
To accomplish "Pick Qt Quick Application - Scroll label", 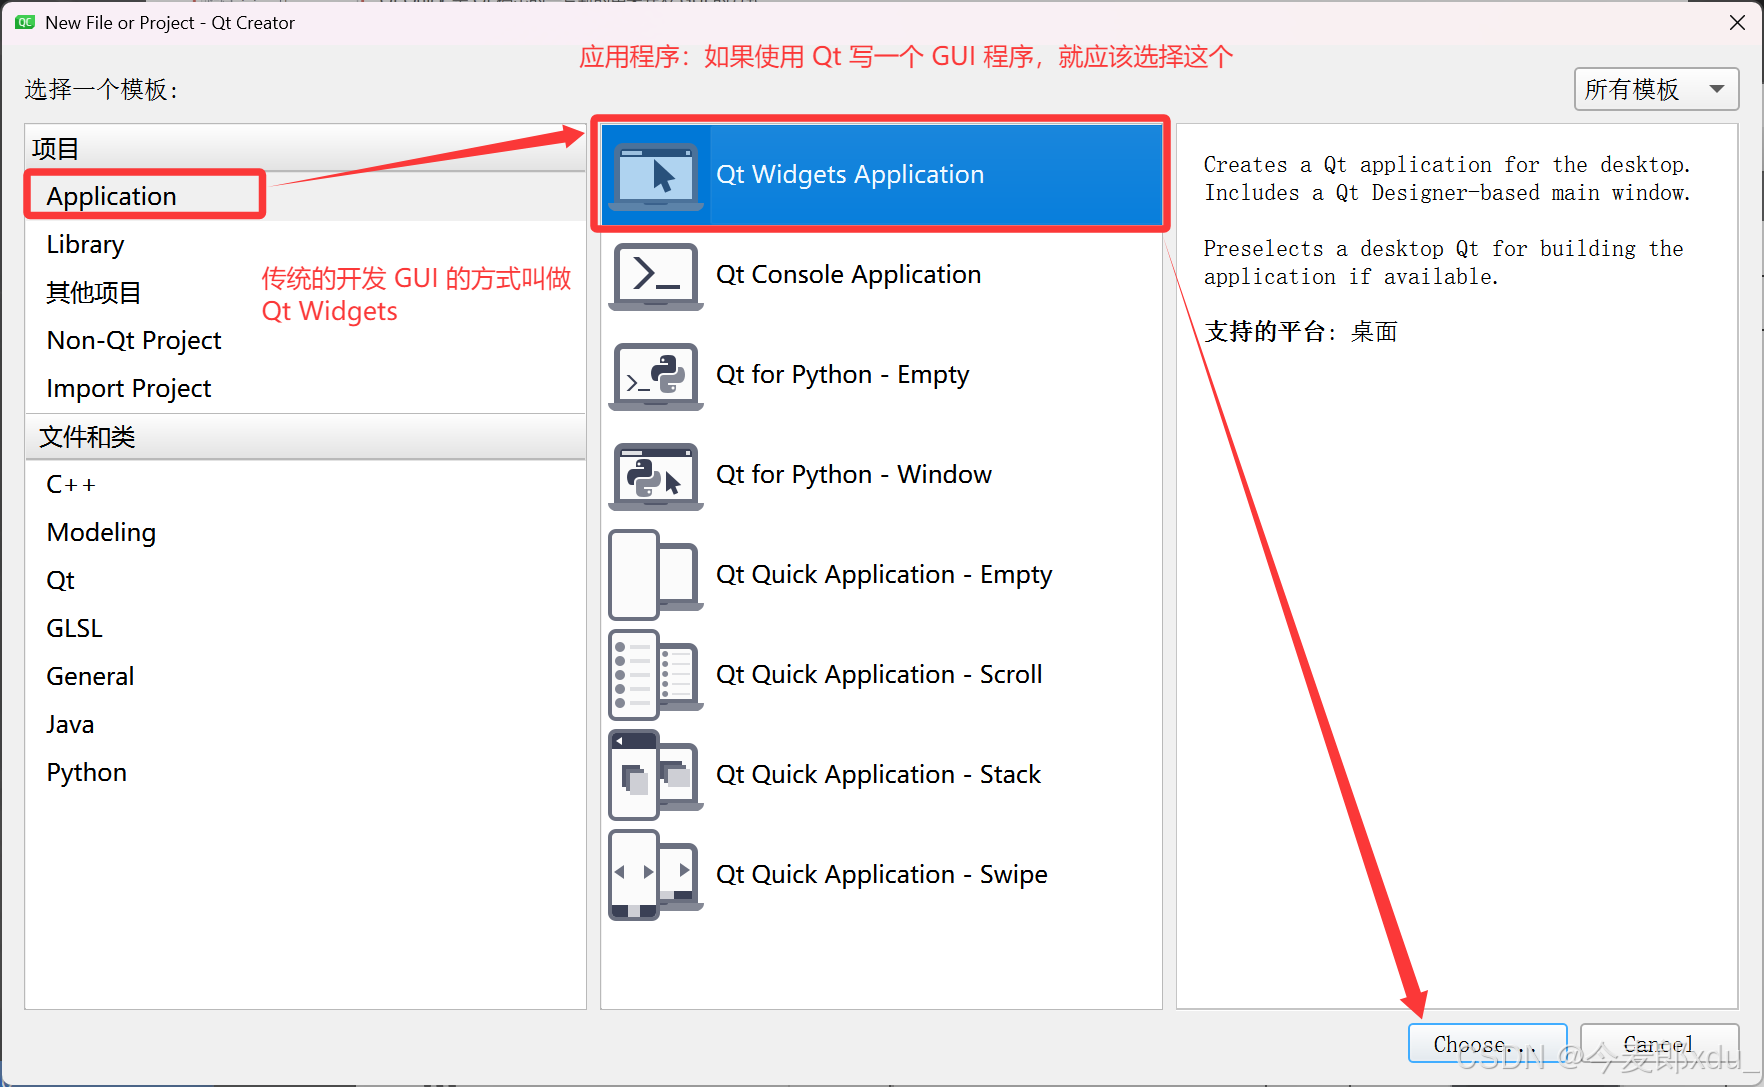I will 879,675.
